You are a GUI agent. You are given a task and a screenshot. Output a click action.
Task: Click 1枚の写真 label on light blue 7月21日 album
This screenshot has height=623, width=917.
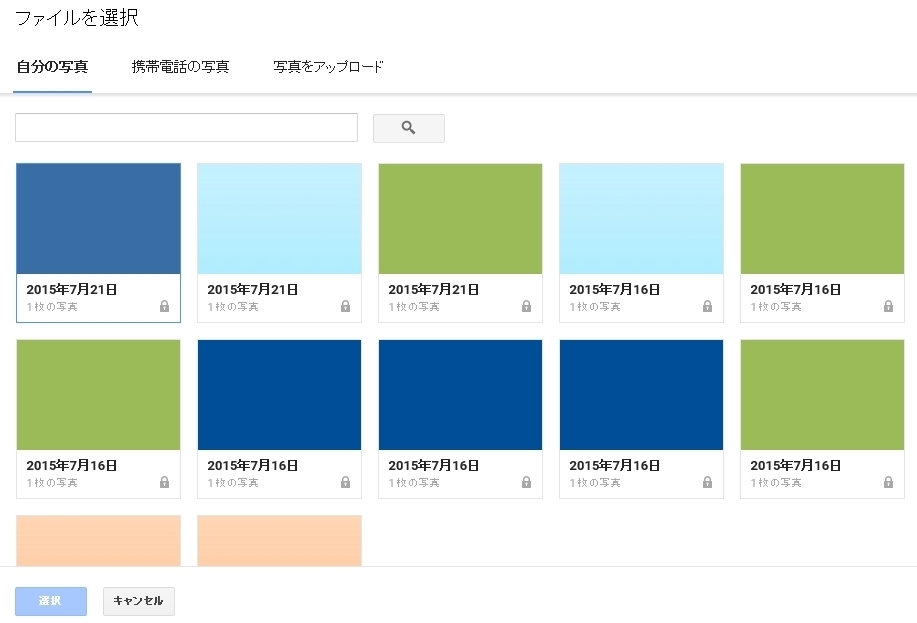click(x=233, y=307)
